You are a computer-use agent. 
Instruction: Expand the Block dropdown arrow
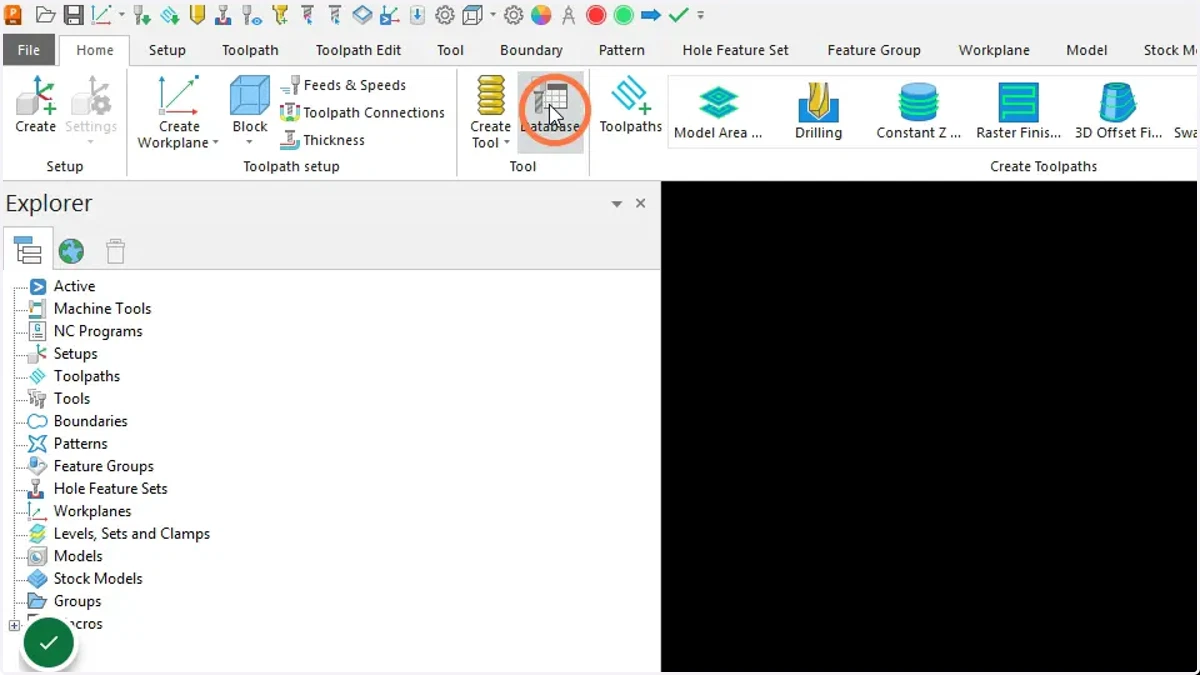[x=249, y=143]
